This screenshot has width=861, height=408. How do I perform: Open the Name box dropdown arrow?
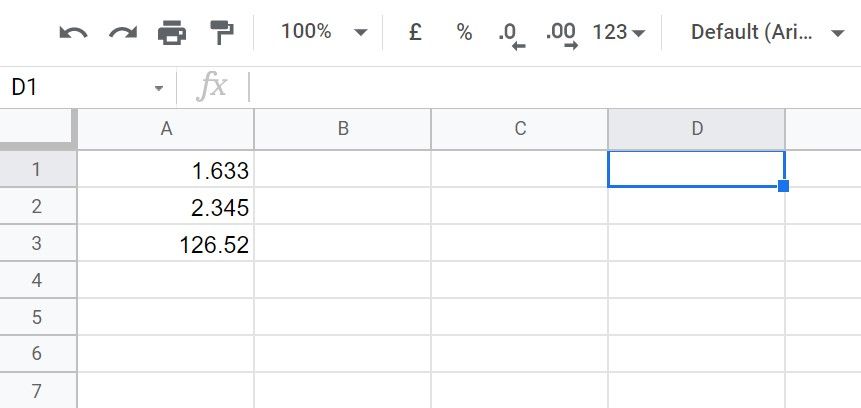pyautogui.click(x=158, y=88)
